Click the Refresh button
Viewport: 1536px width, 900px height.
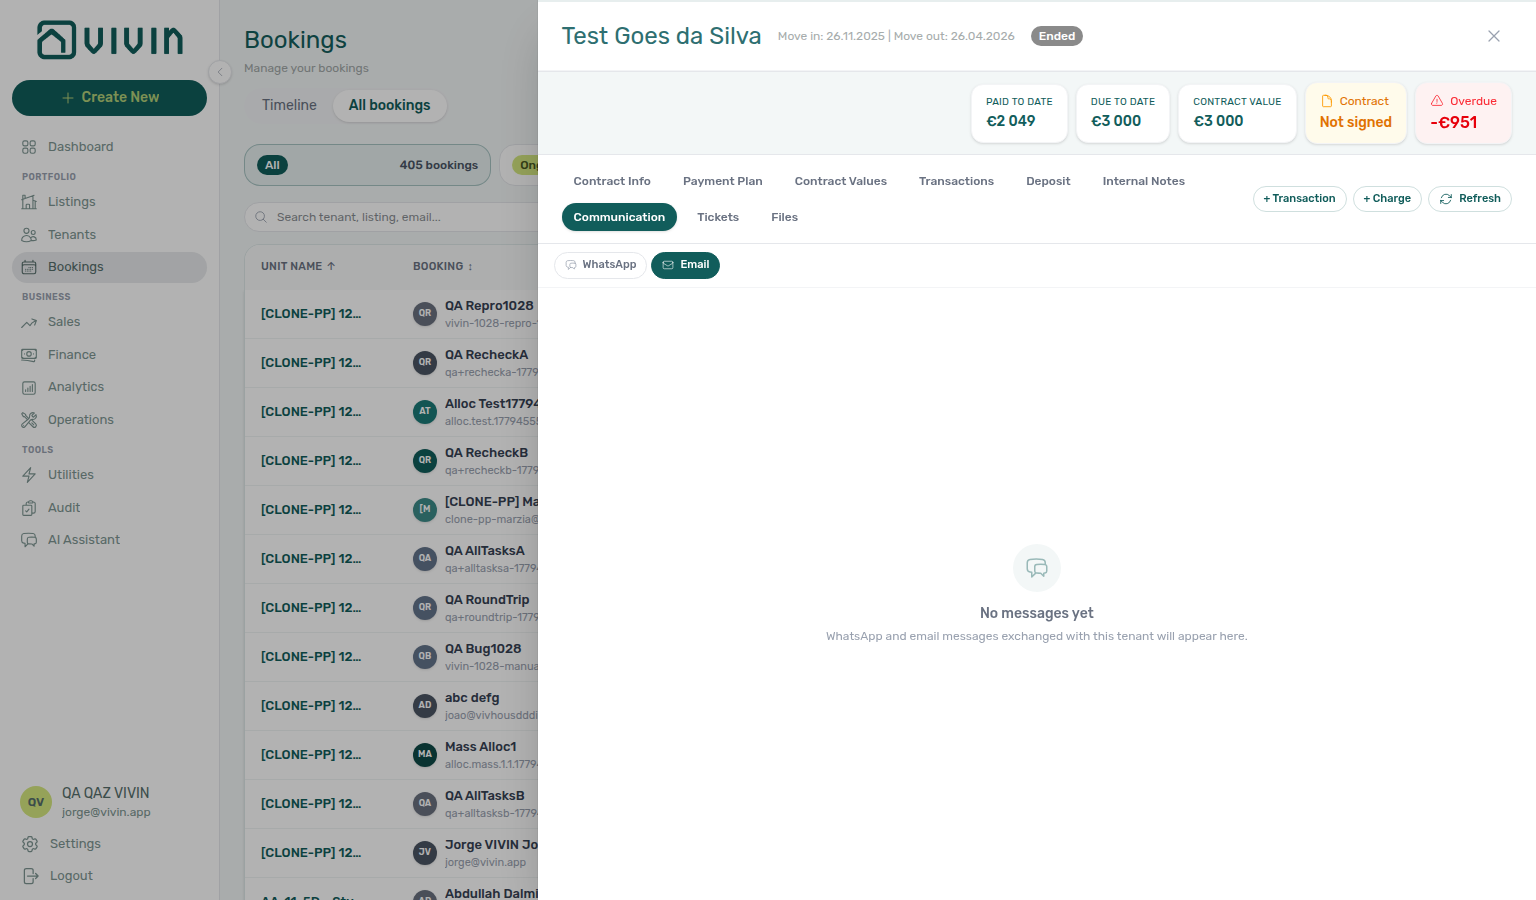coord(1470,199)
